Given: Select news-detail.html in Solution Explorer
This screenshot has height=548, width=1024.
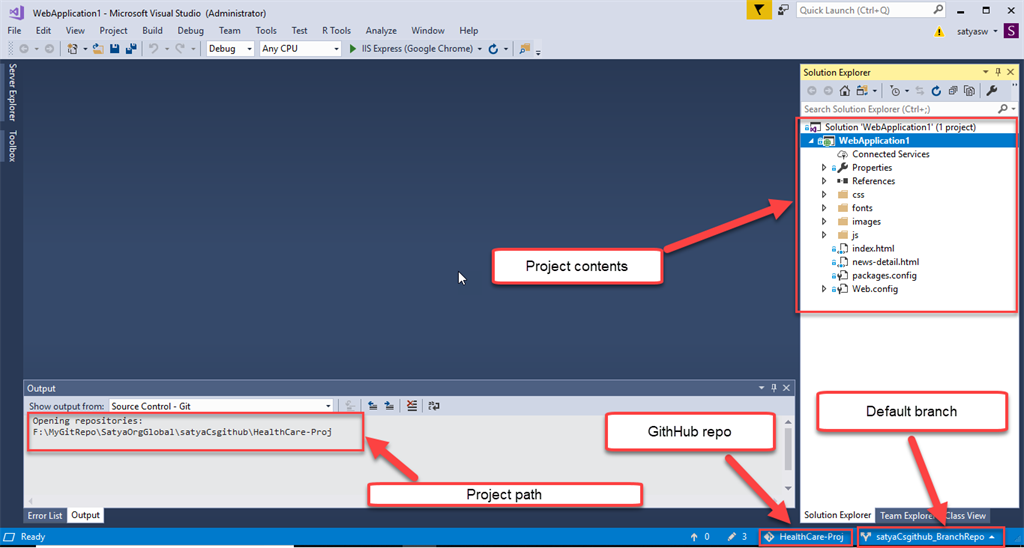Looking at the screenshot, I should point(886,262).
